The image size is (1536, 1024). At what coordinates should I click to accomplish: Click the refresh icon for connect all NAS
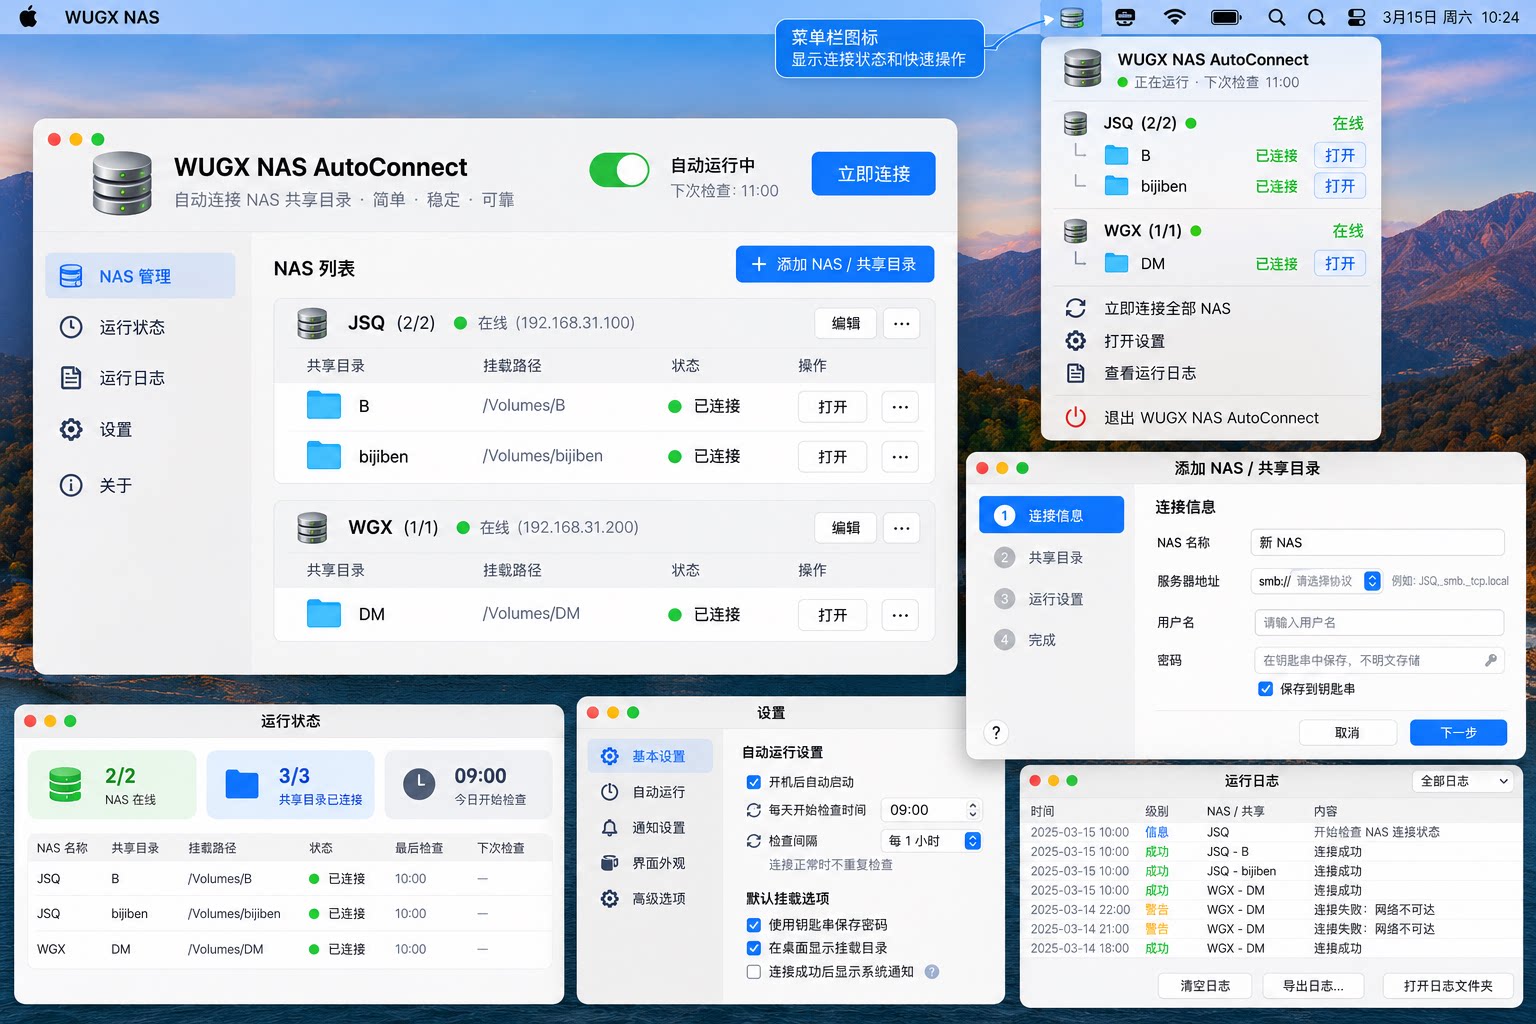[x=1076, y=308]
